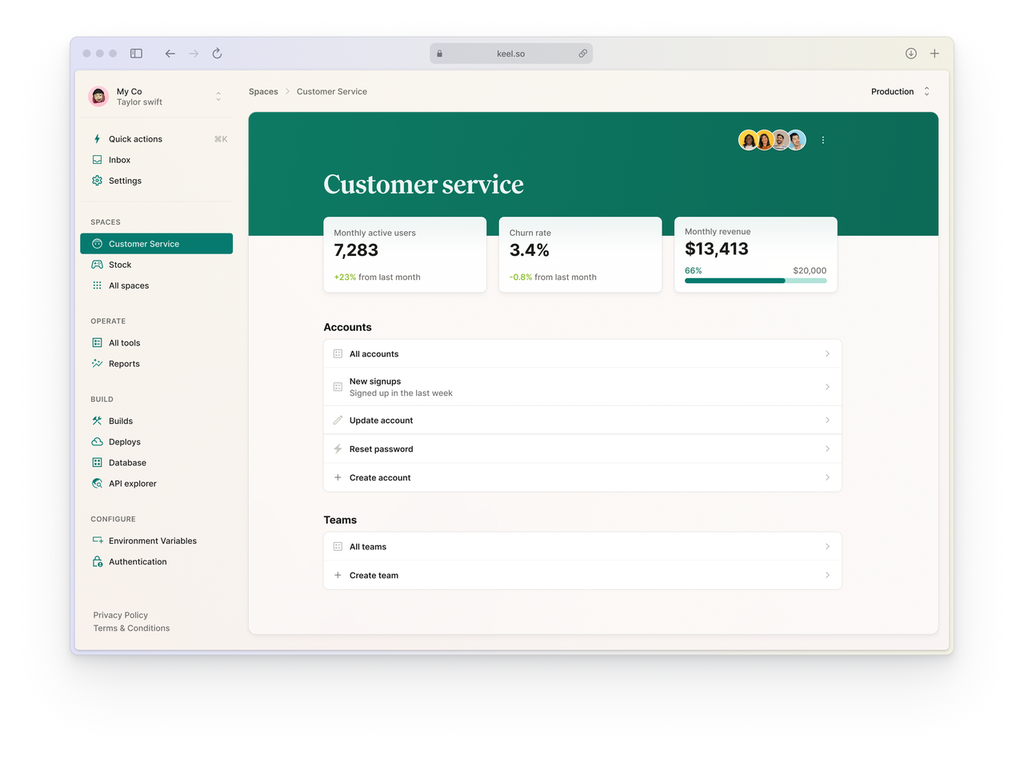1024x758 pixels.
Task: Click the API explorer icon
Action: click(x=97, y=483)
